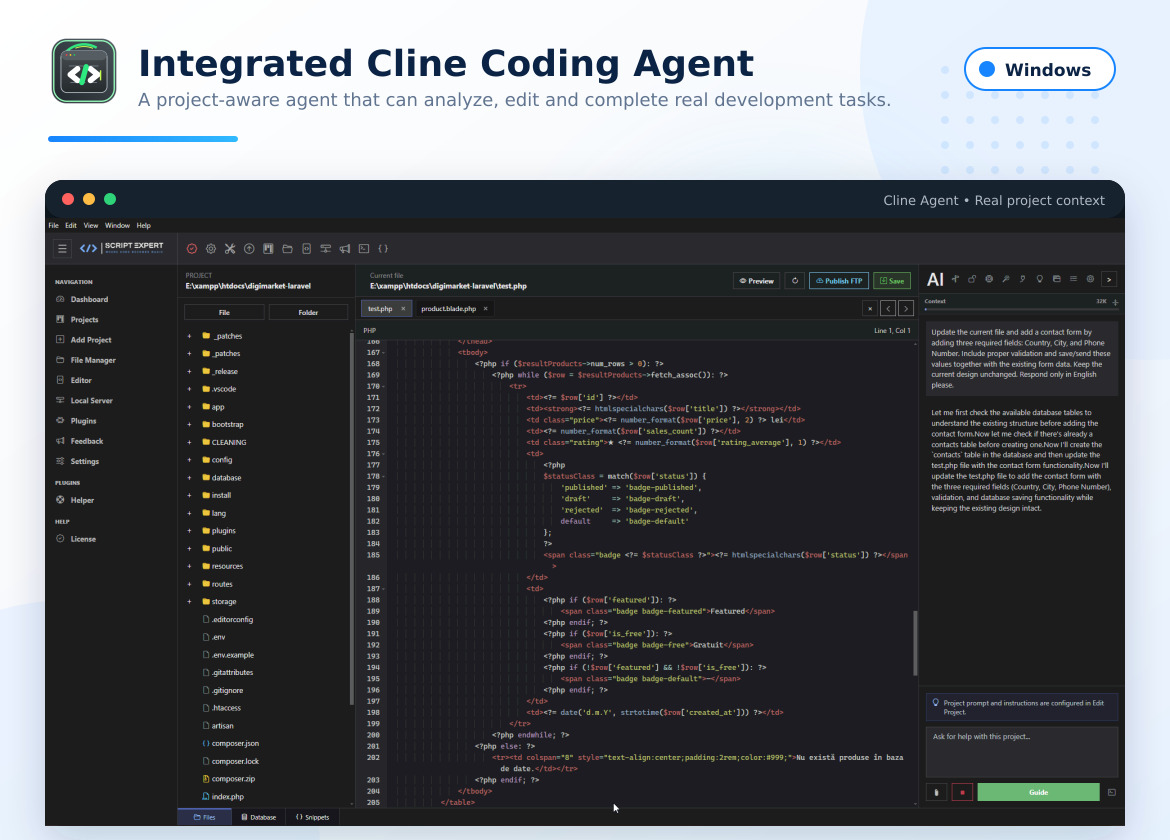Image resolution: width=1170 pixels, height=840 pixels.
Task: Toggle the hamburger sidebar menu button
Action: tap(63, 248)
